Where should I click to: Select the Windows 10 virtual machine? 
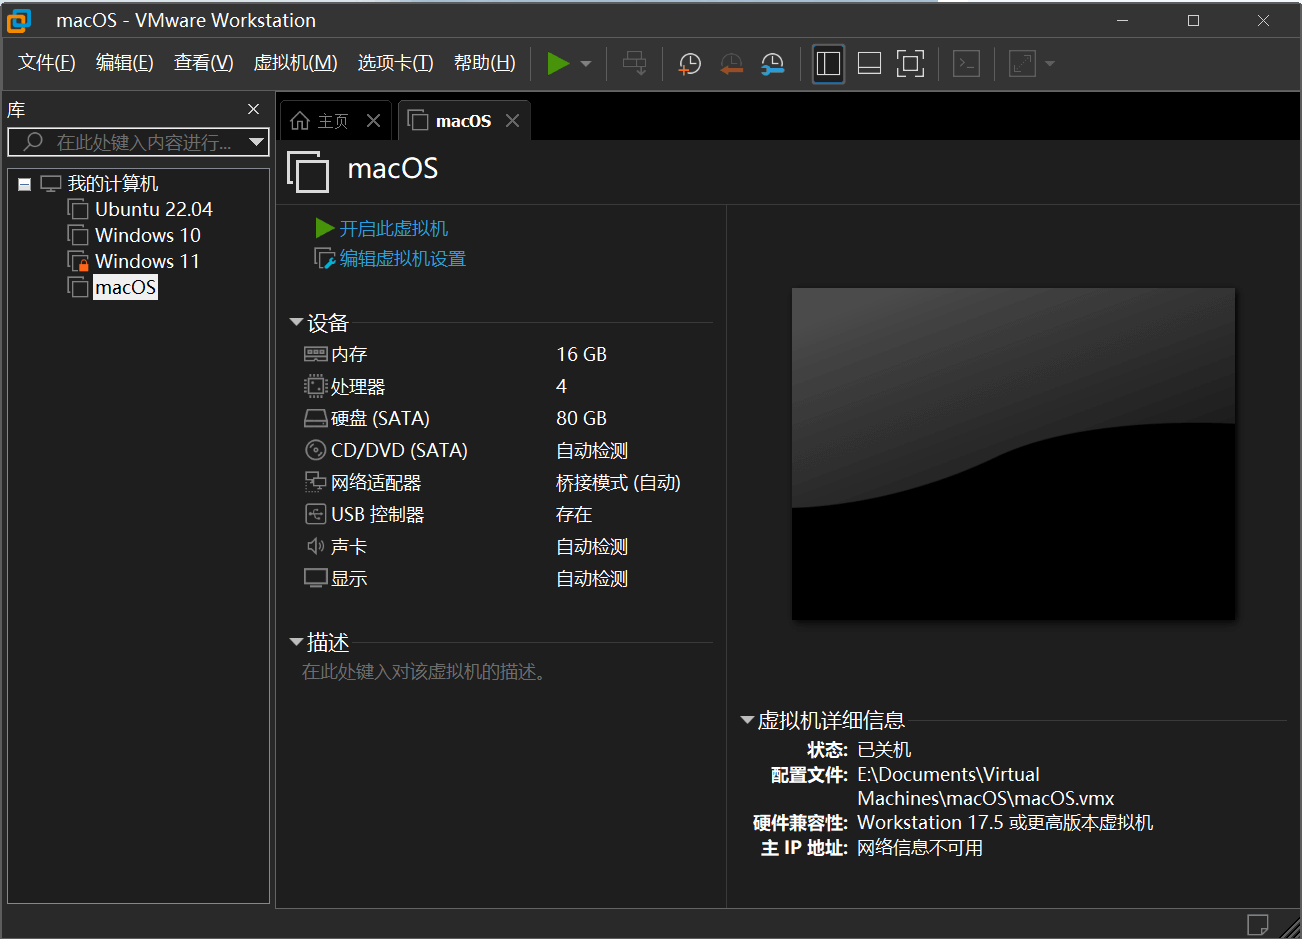(x=147, y=235)
